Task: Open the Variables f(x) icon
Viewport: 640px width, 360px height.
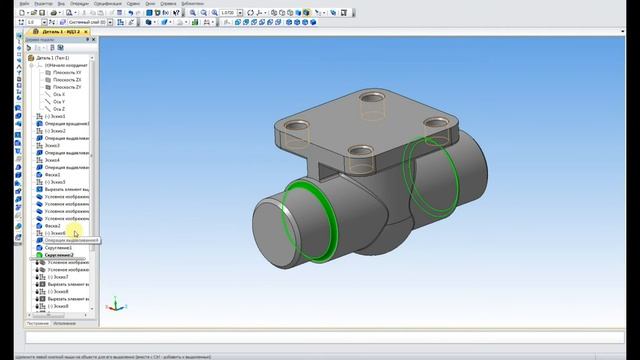Action: 166,13
